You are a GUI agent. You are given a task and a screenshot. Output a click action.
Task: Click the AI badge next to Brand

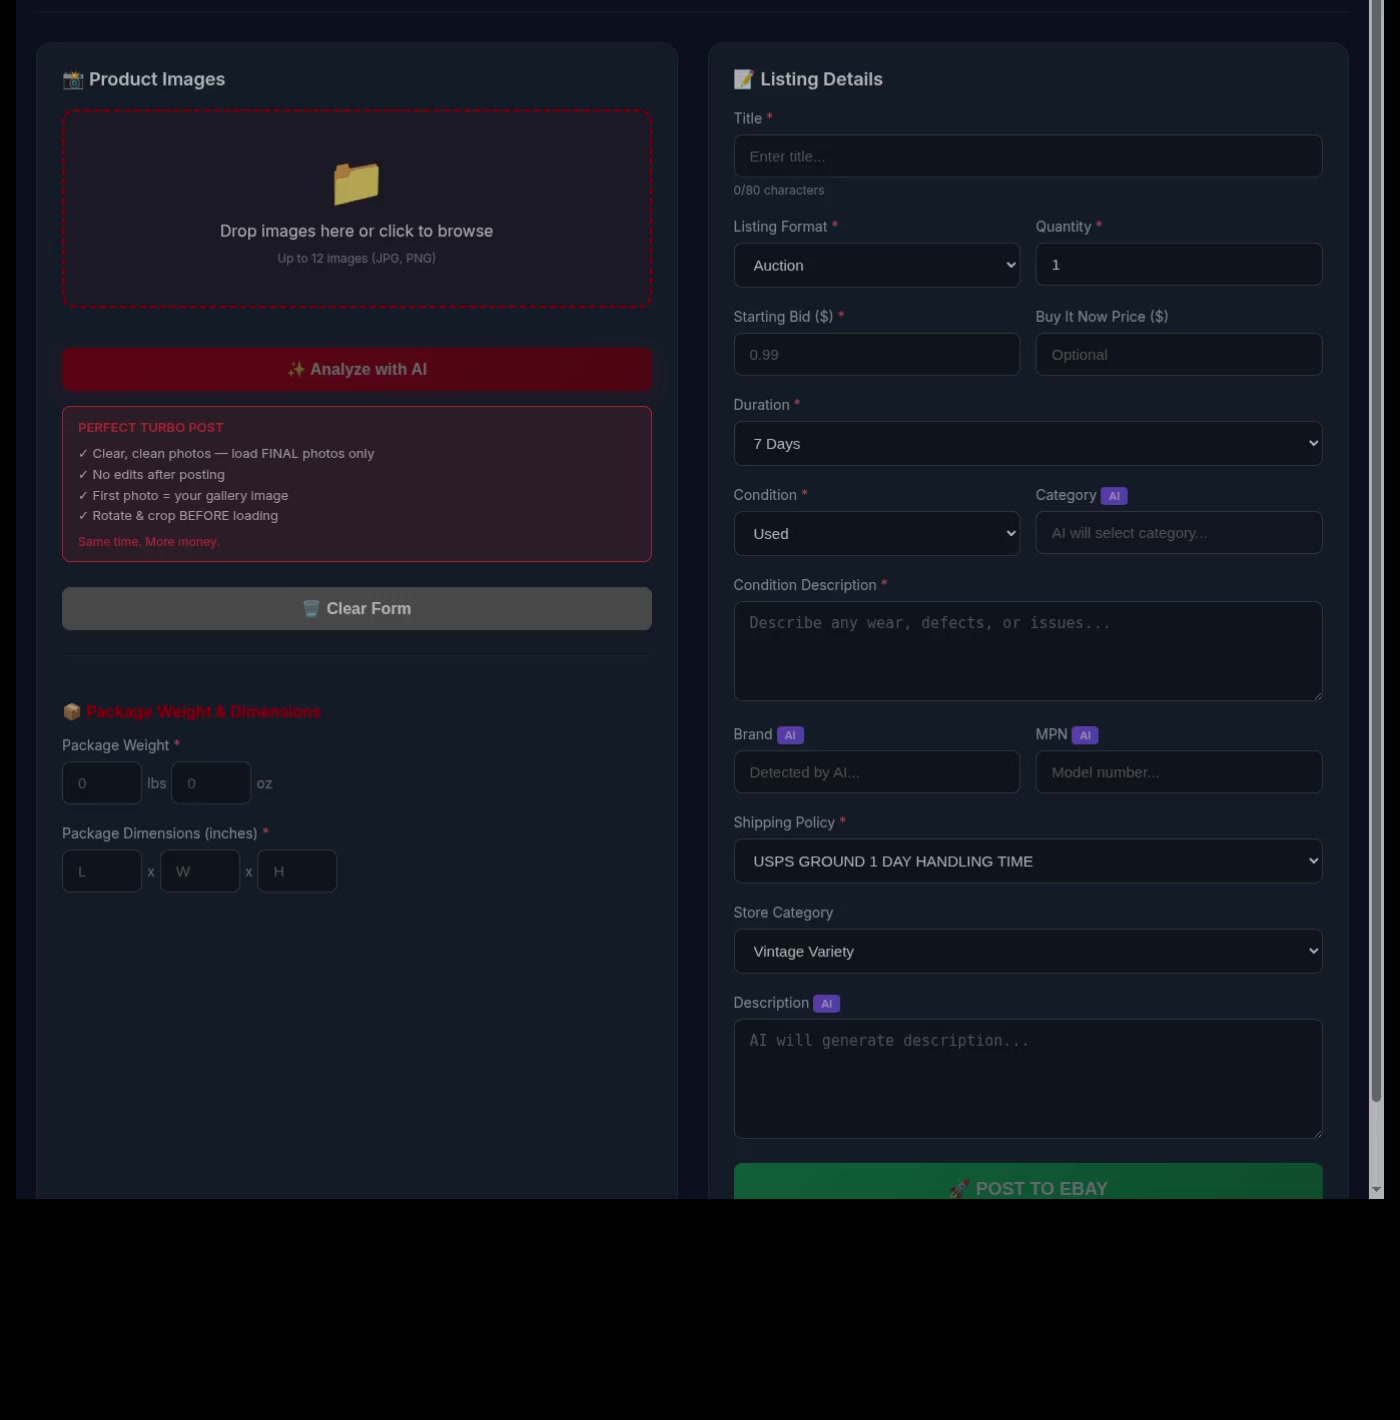tap(790, 736)
